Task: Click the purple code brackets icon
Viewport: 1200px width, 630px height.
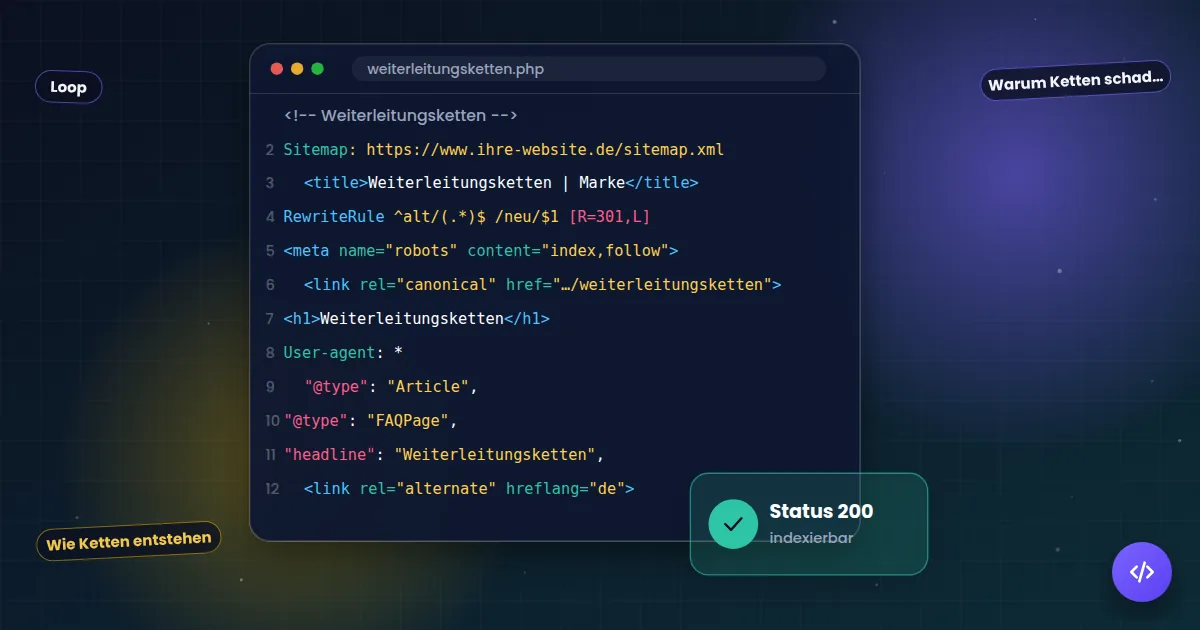Action: click(1141, 572)
